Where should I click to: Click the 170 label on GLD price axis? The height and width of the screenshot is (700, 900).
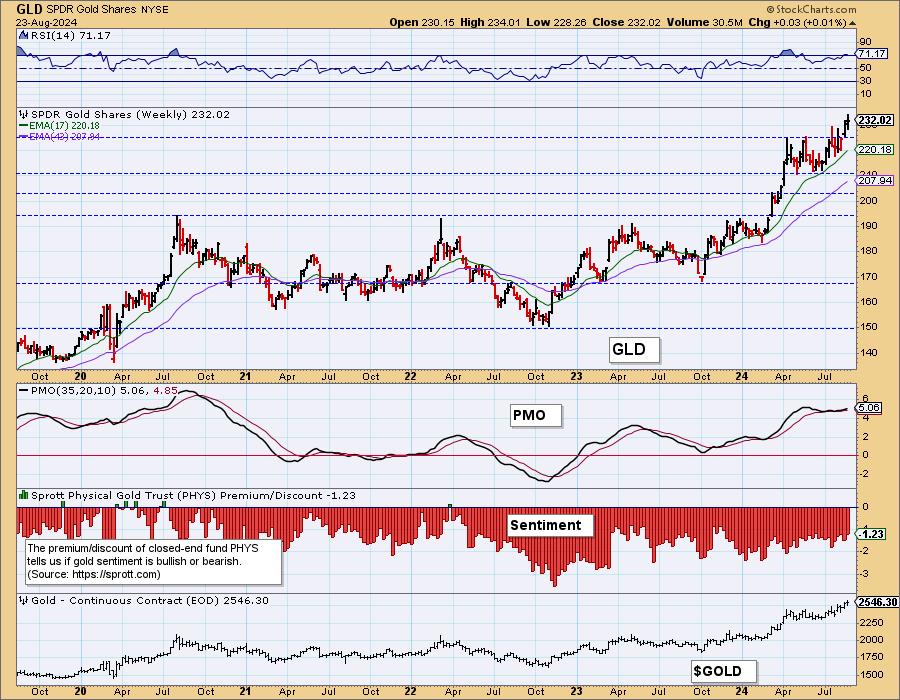point(868,276)
